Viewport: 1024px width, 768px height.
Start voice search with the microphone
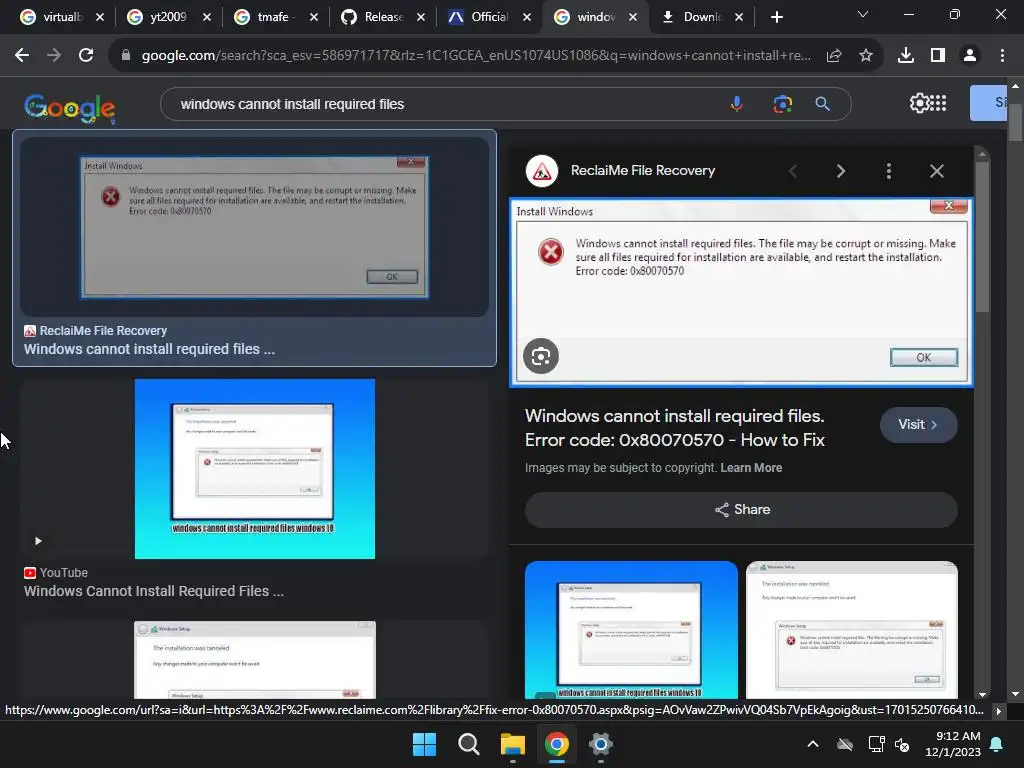(737, 104)
